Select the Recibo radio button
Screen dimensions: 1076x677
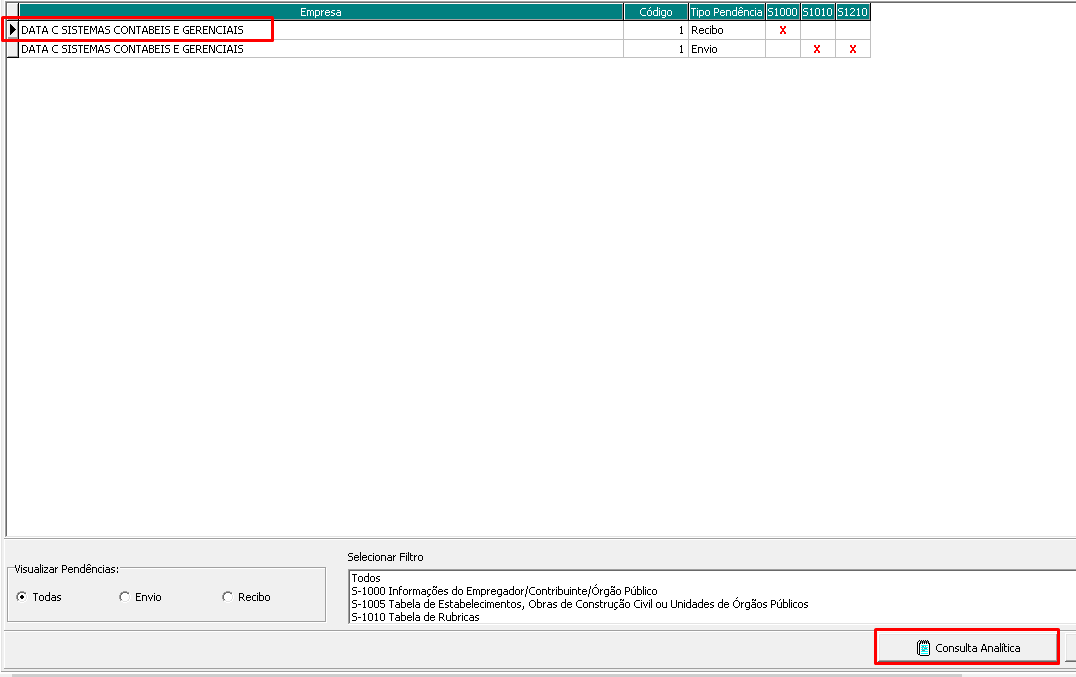pos(227,597)
